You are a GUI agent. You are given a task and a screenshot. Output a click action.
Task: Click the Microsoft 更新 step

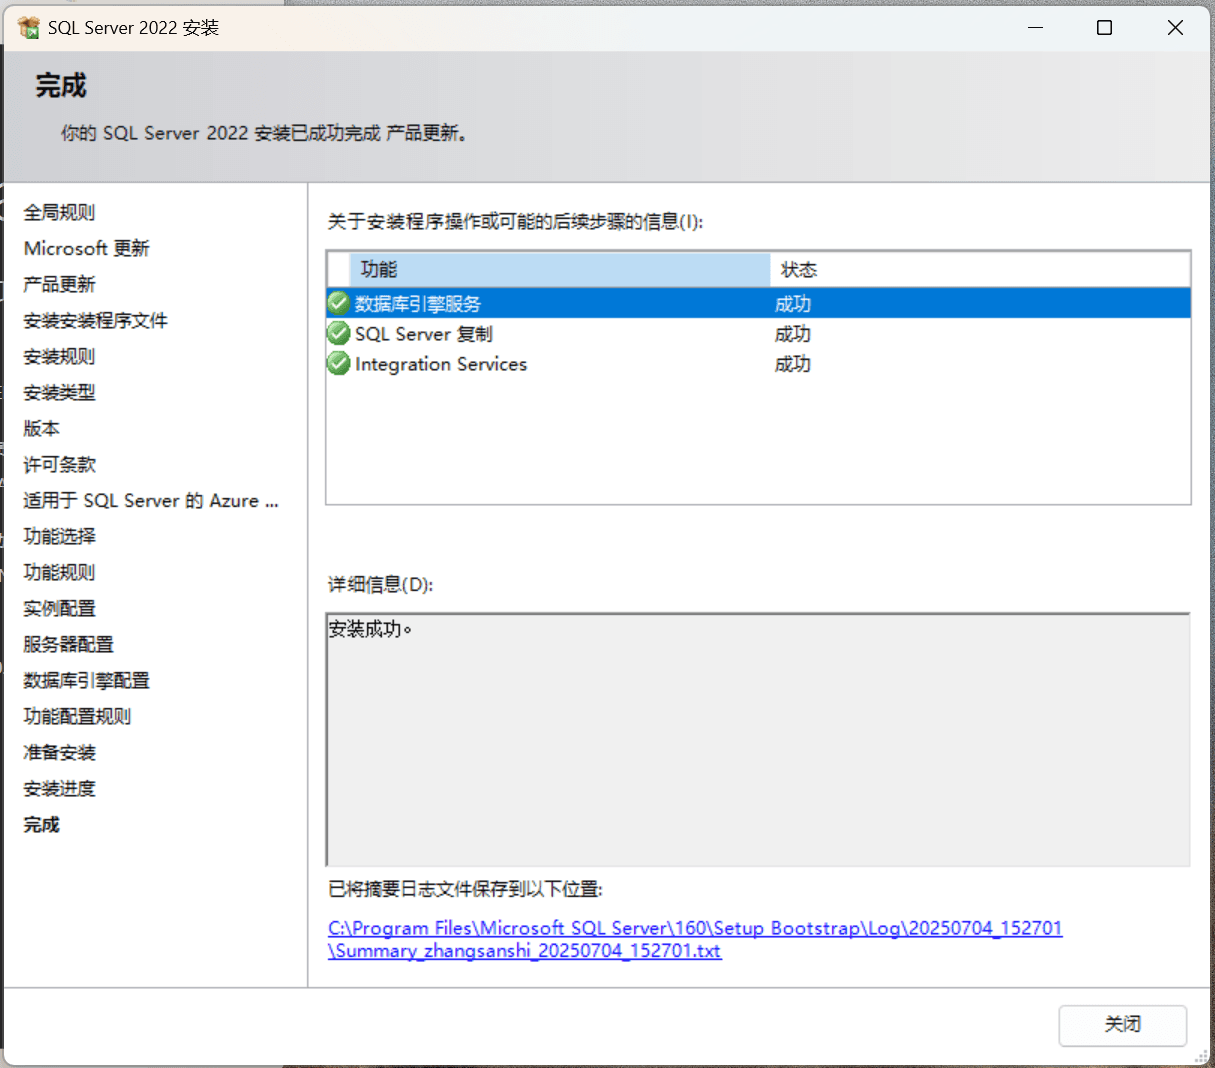click(86, 248)
